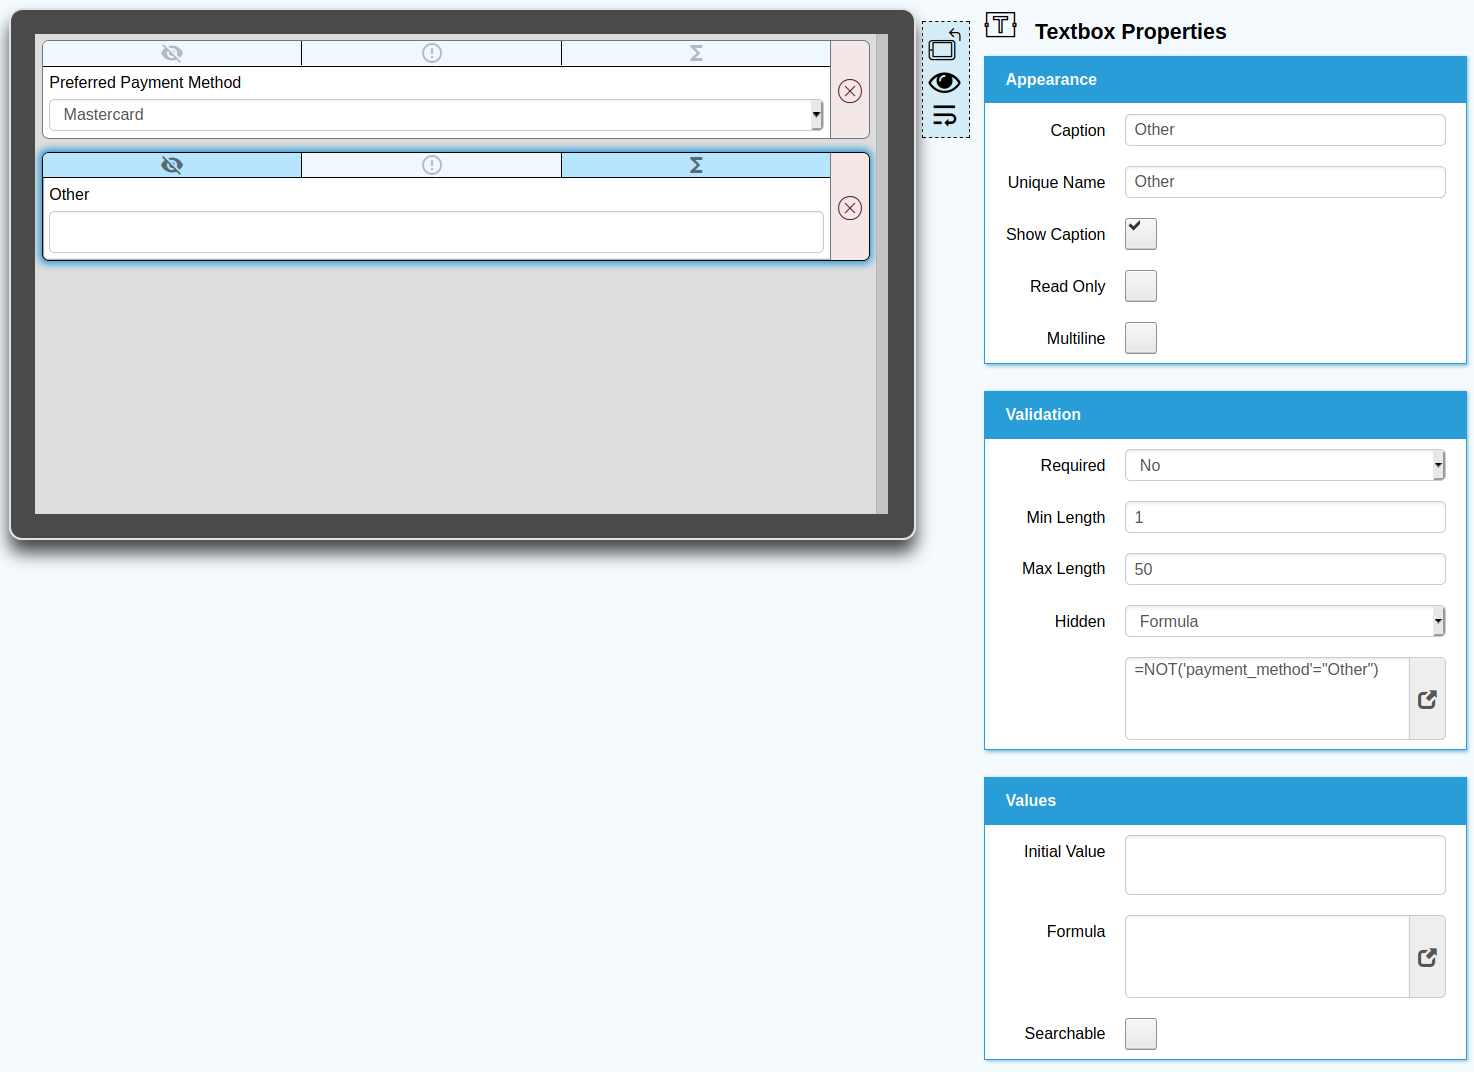Delete the Other textbox field
The height and width of the screenshot is (1072, 1474).
click(x=850, y=208)
